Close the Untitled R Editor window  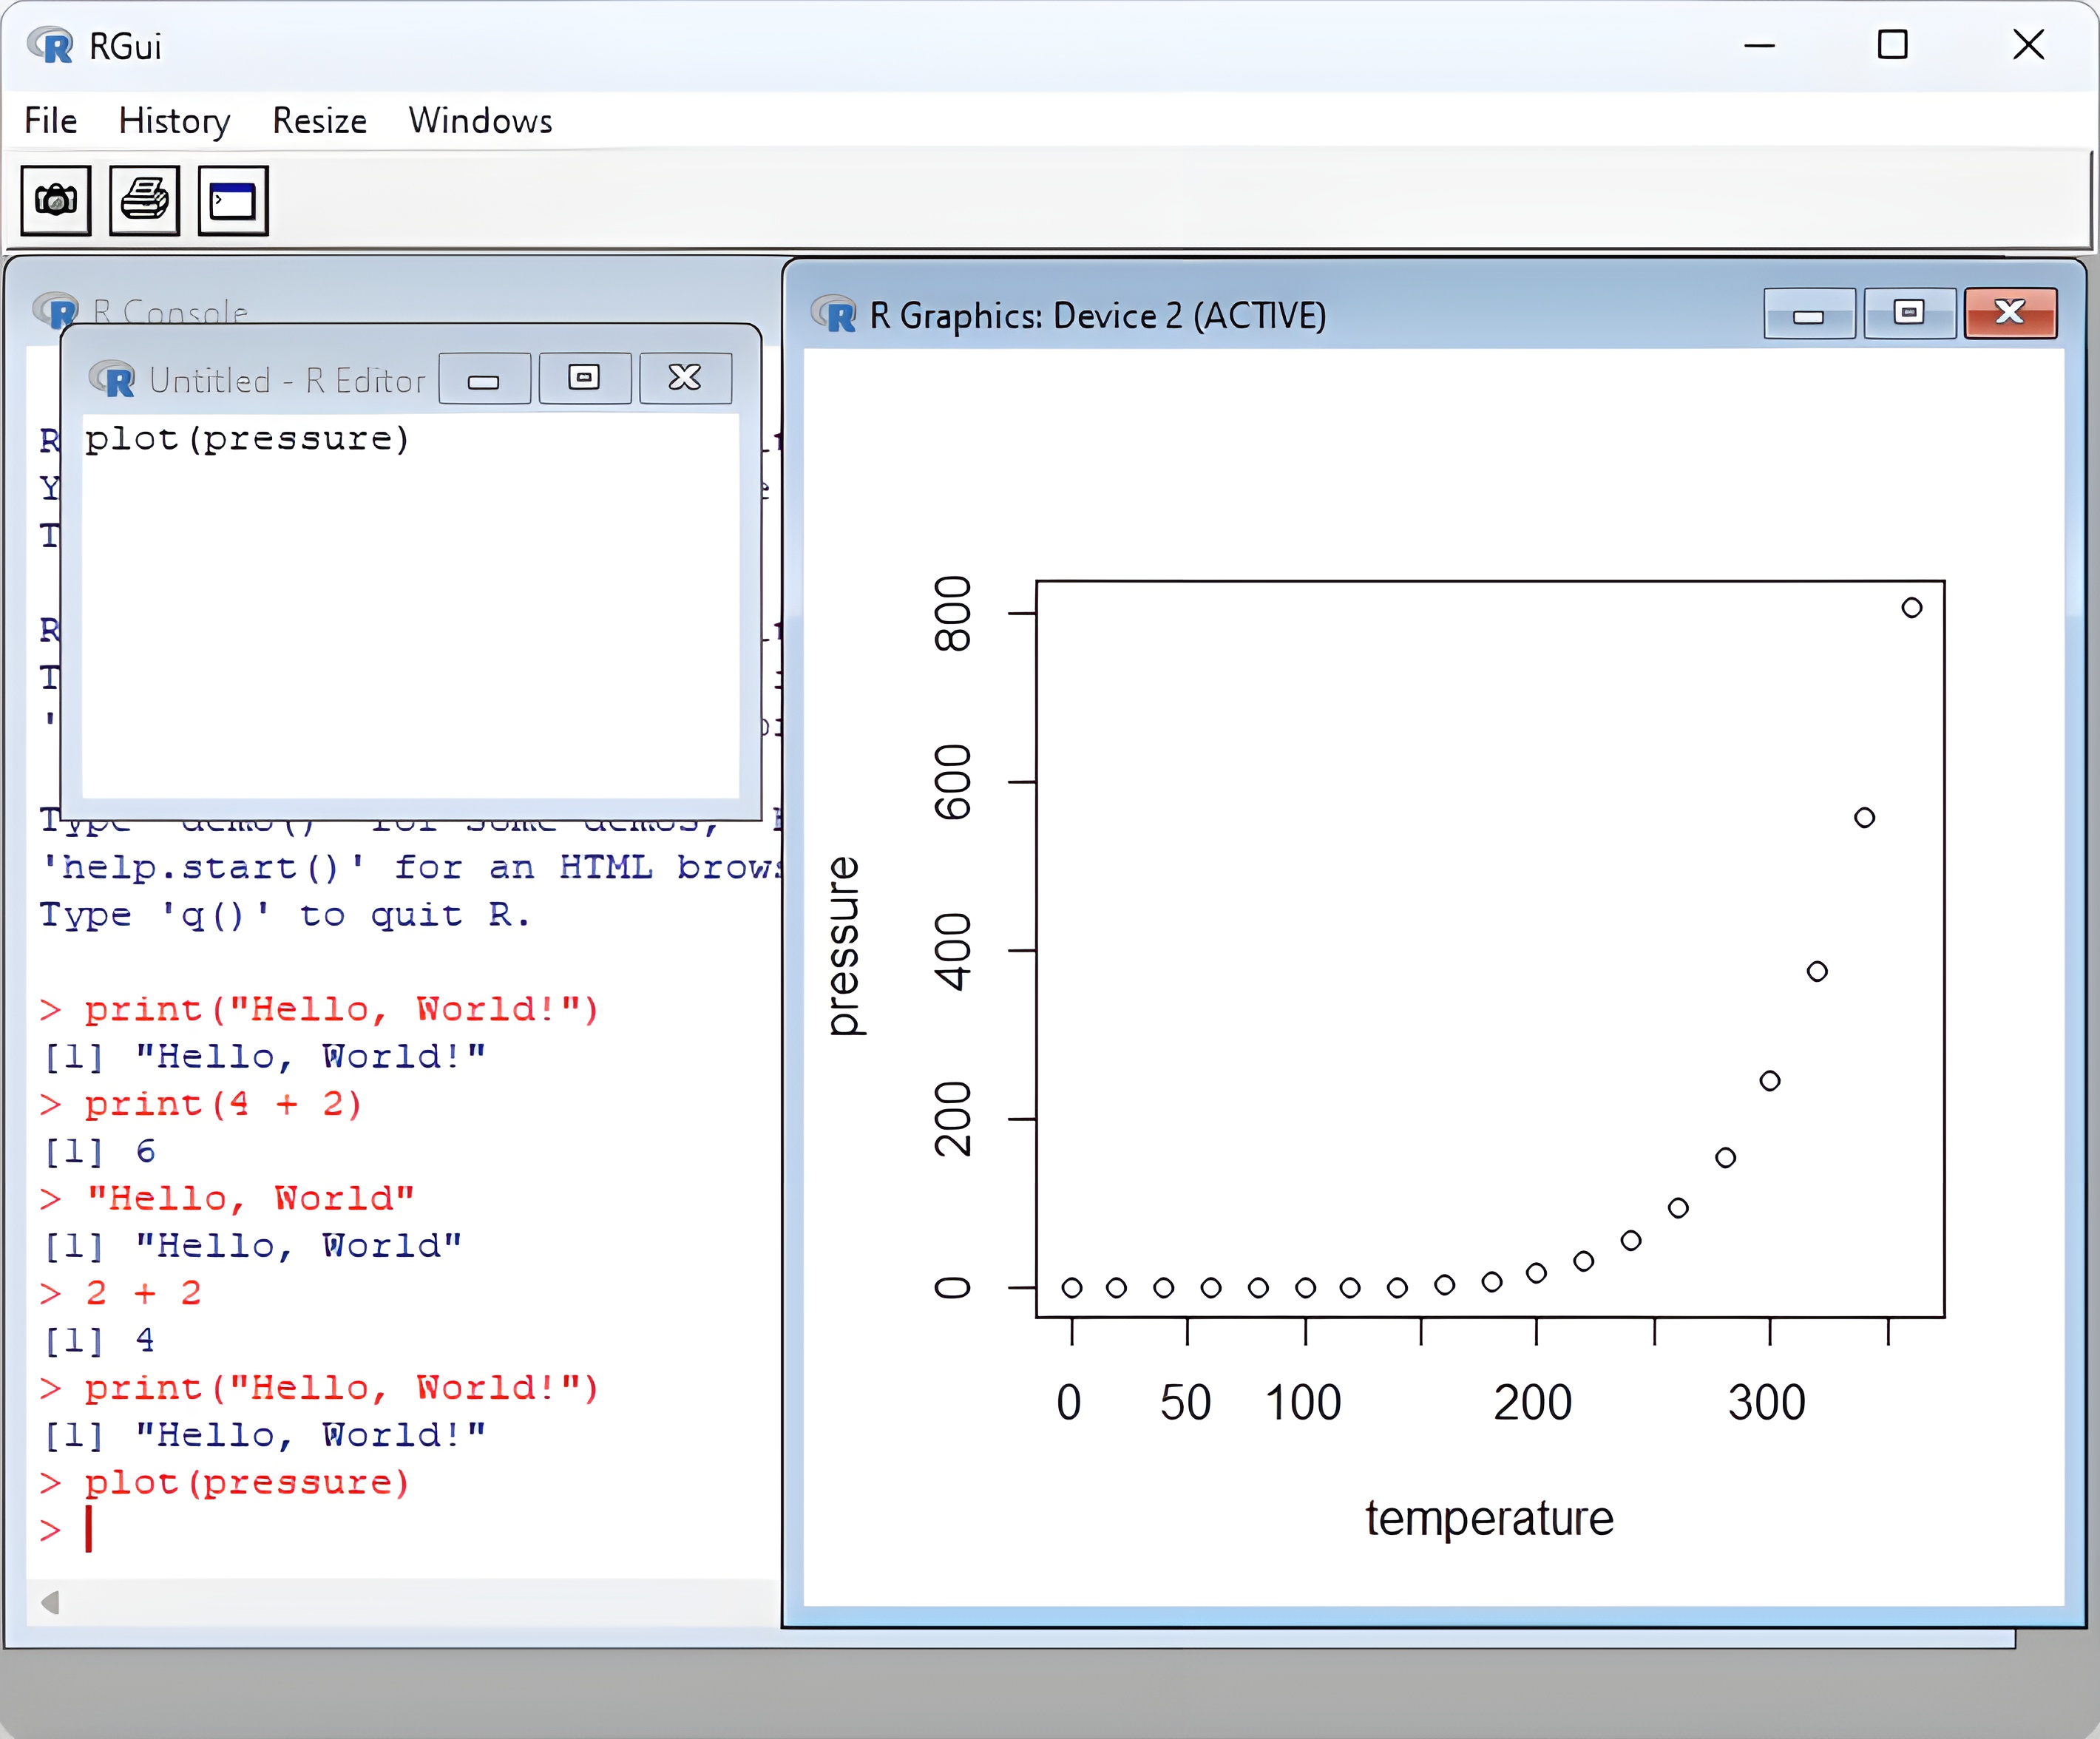coord(685,378)
